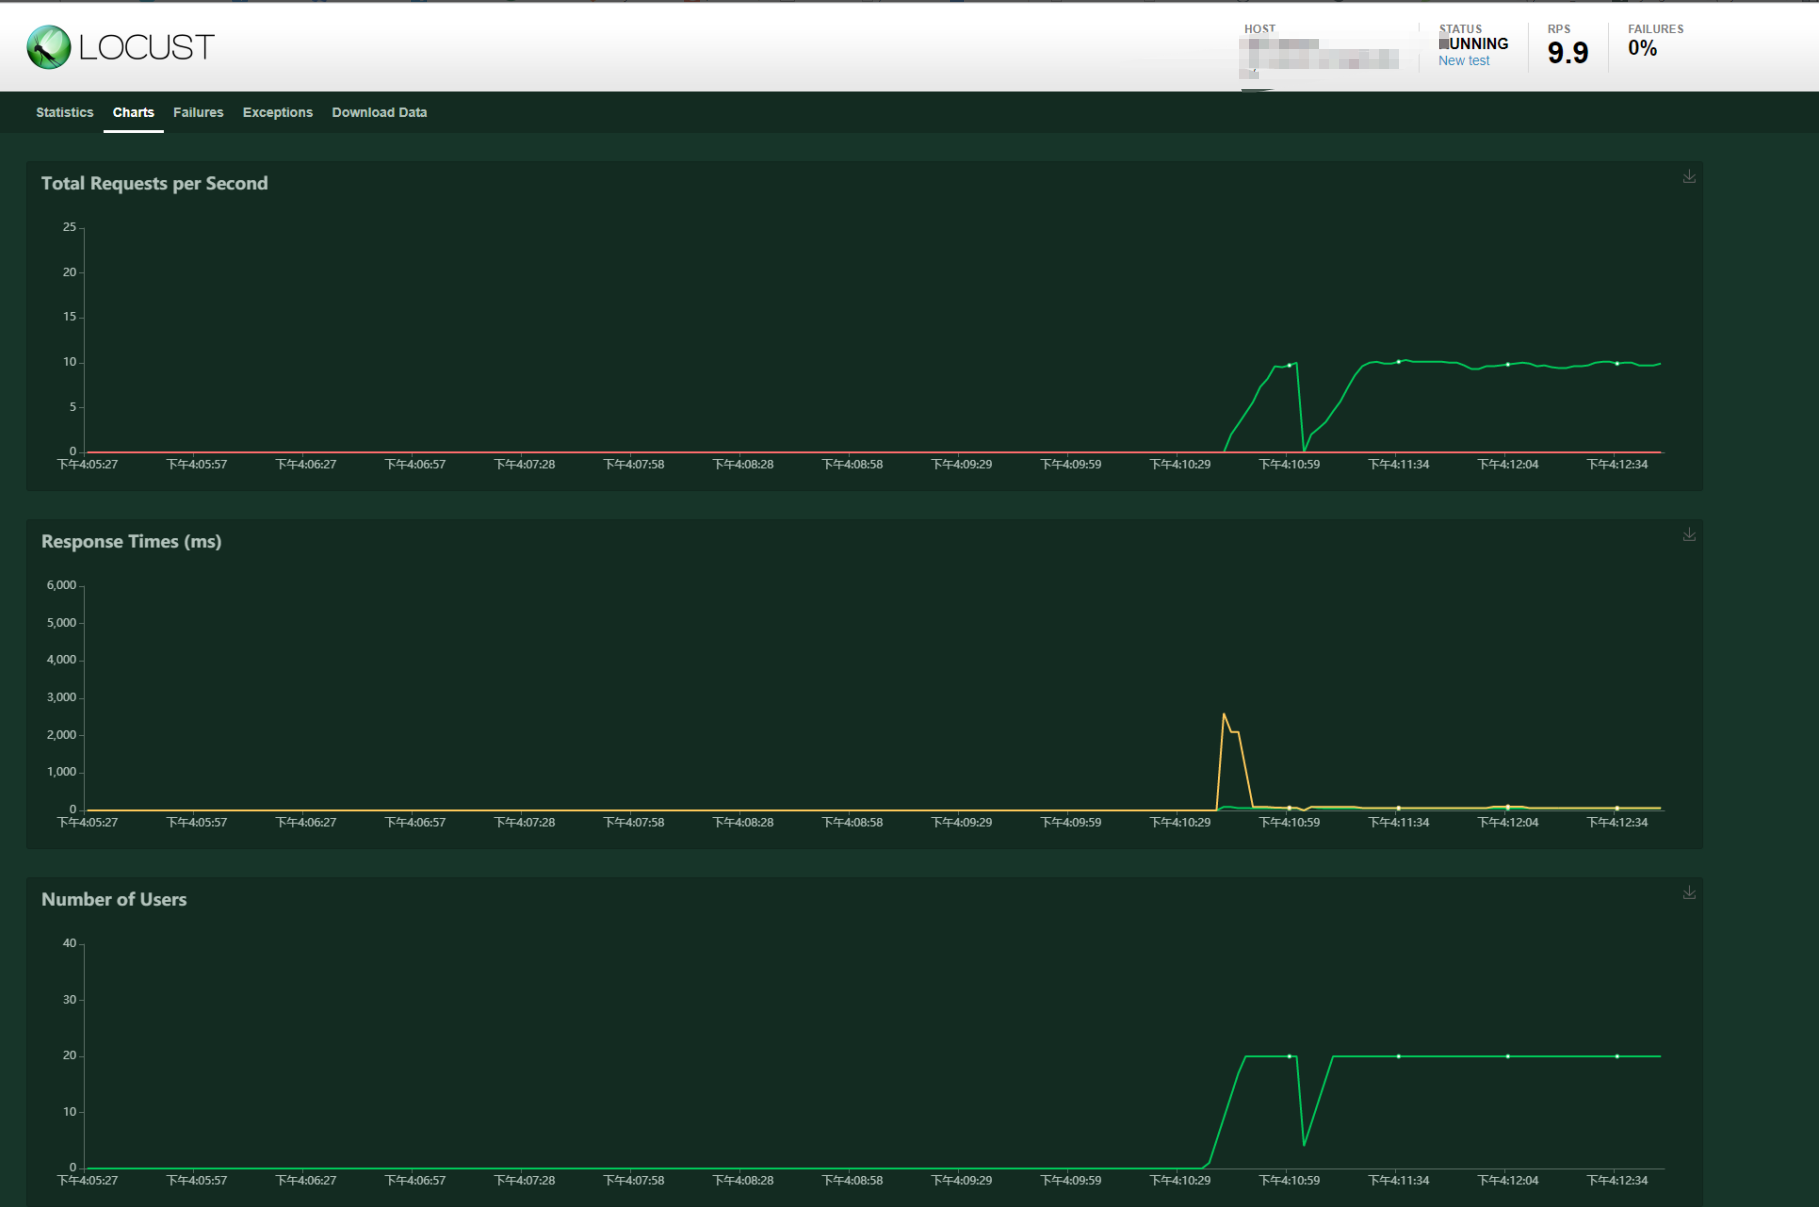Viewport: 1819px width, 1207px height.
Task: Download the Number of Users chart image
Action: click(x=1689, y=893)
